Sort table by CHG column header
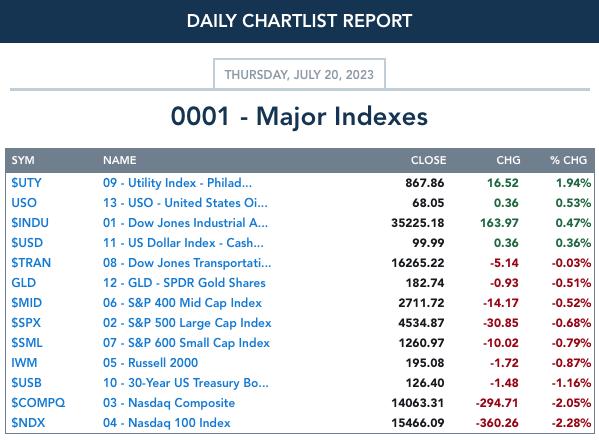599x440 pixels. point(508,160)
